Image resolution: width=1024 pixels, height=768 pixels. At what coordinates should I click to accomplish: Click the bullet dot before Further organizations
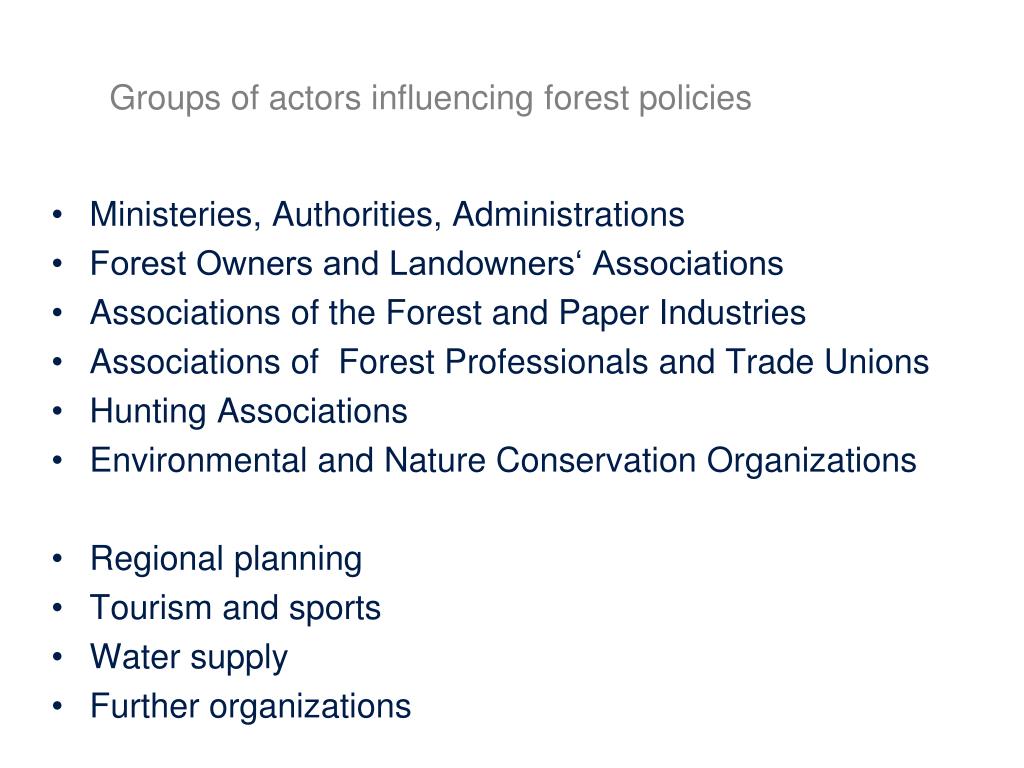click(57, 706)
